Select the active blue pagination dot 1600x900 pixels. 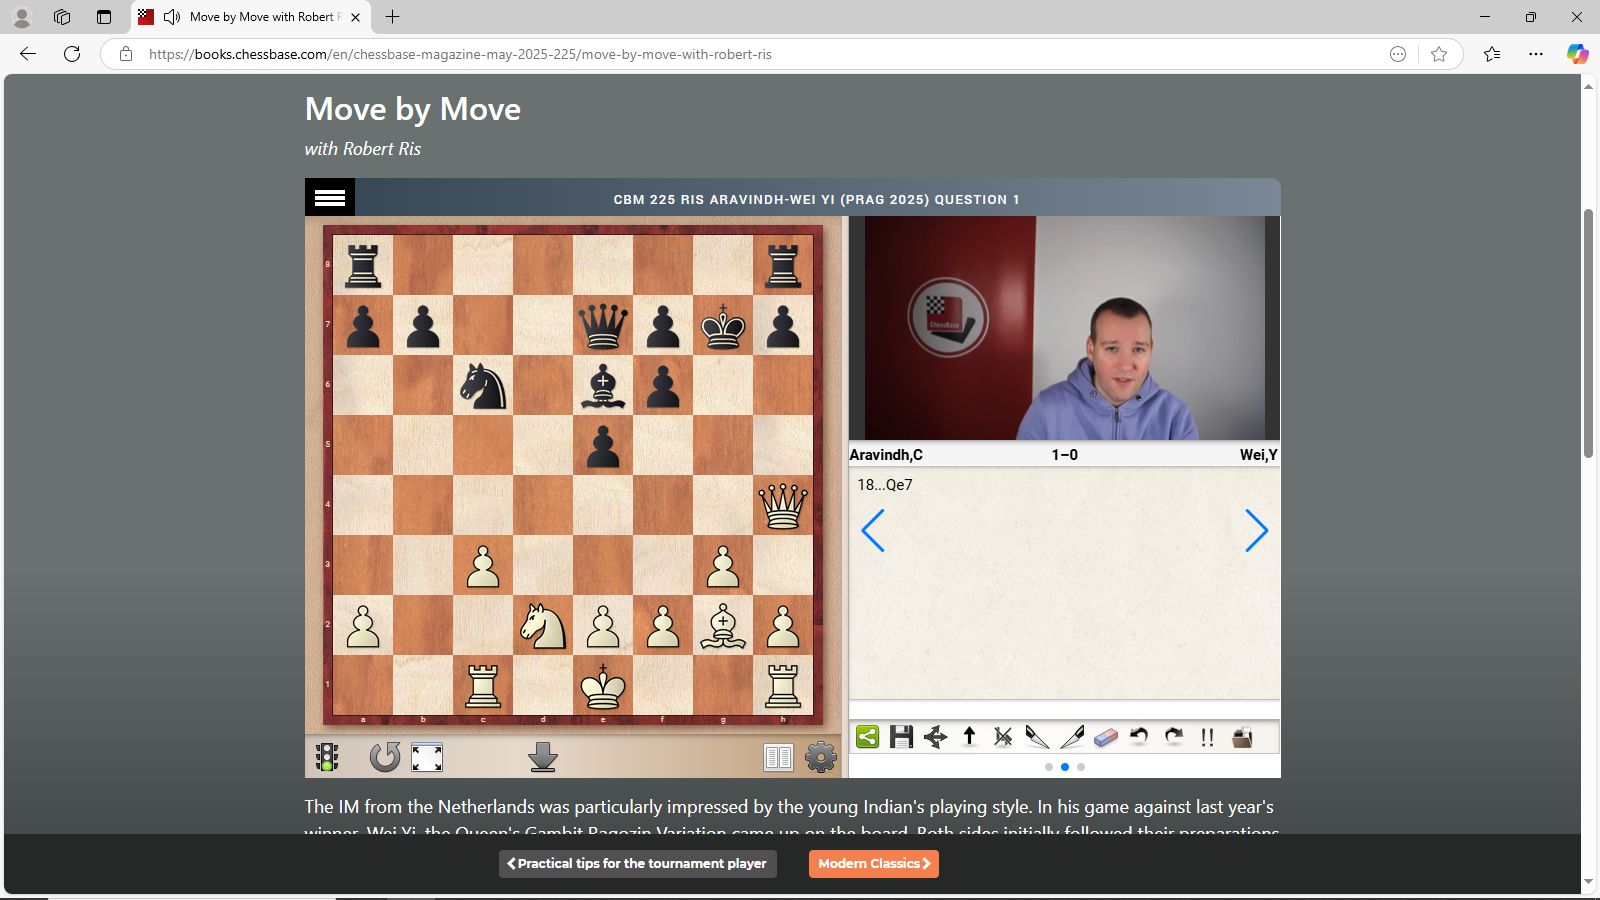[x=1065, y=767]
